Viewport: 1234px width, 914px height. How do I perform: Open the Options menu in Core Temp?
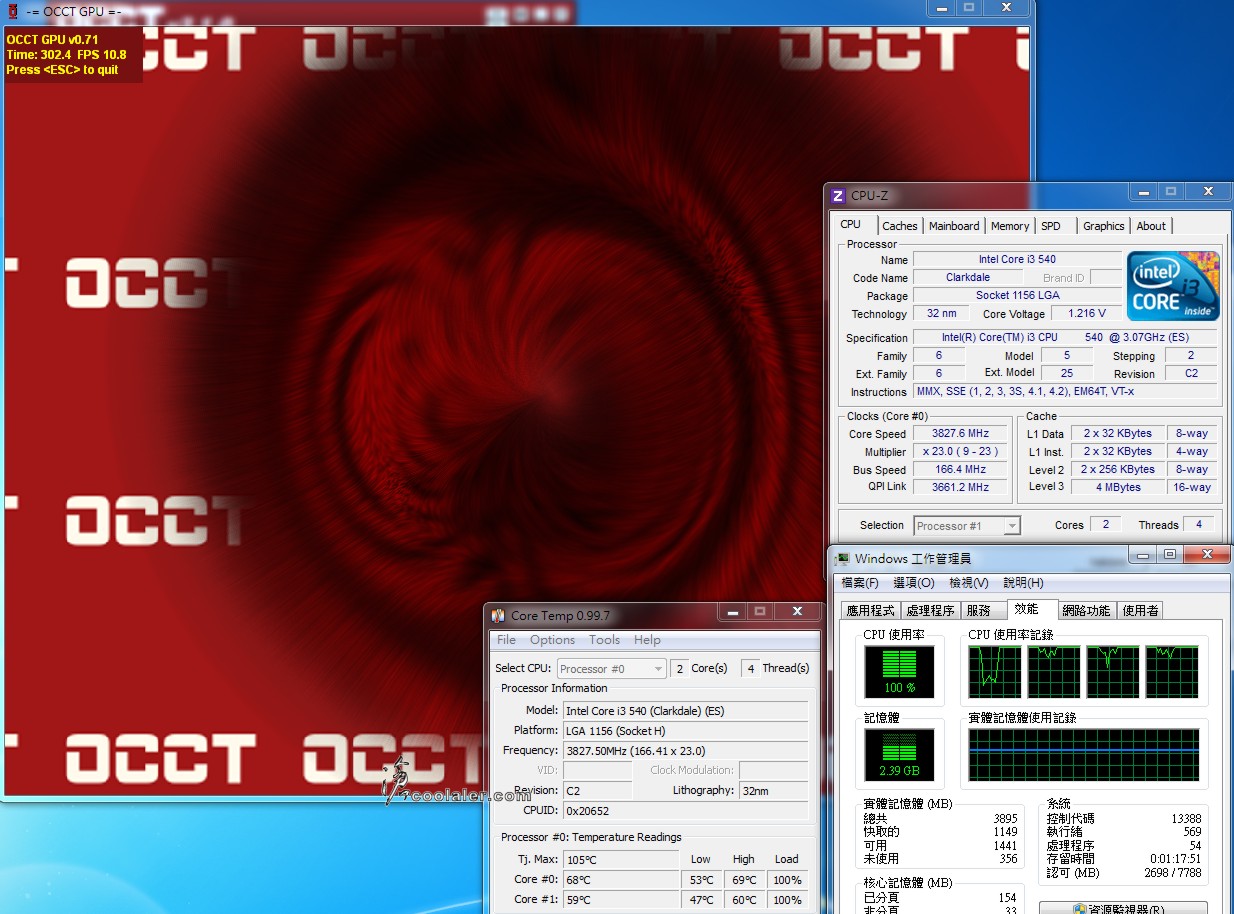pos(553,640)
